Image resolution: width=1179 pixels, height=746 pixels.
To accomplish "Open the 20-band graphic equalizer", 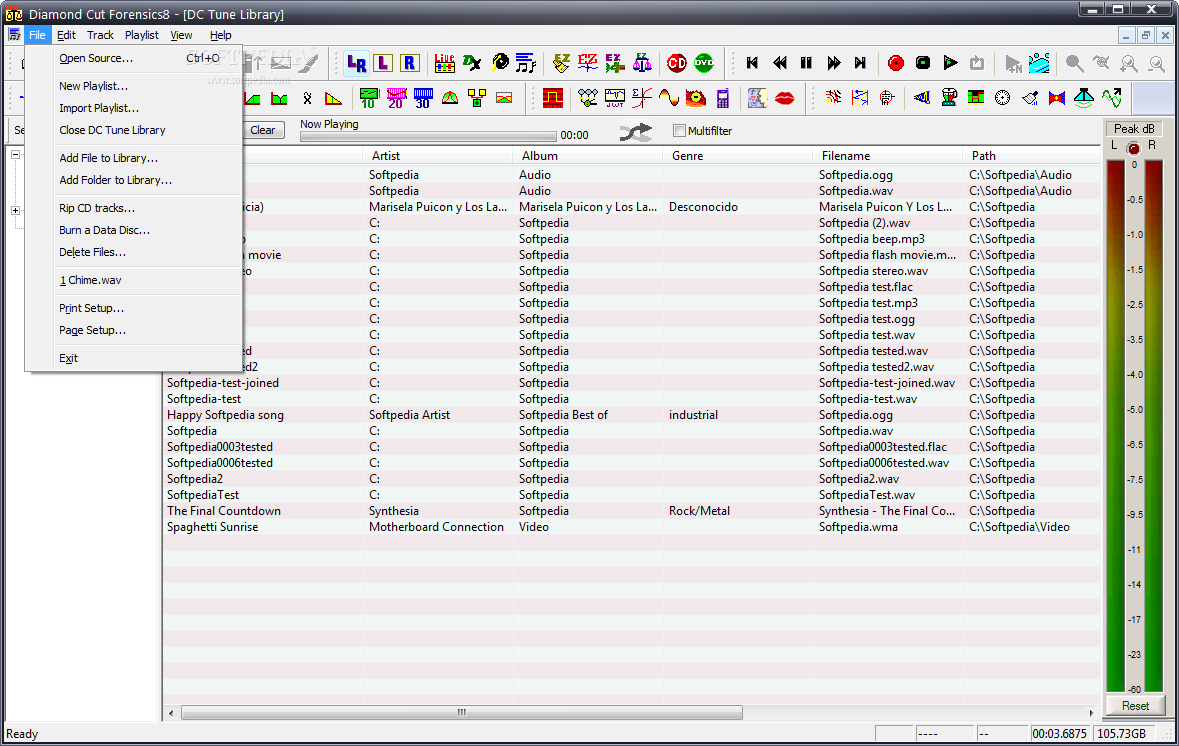I will pos(396,98).
